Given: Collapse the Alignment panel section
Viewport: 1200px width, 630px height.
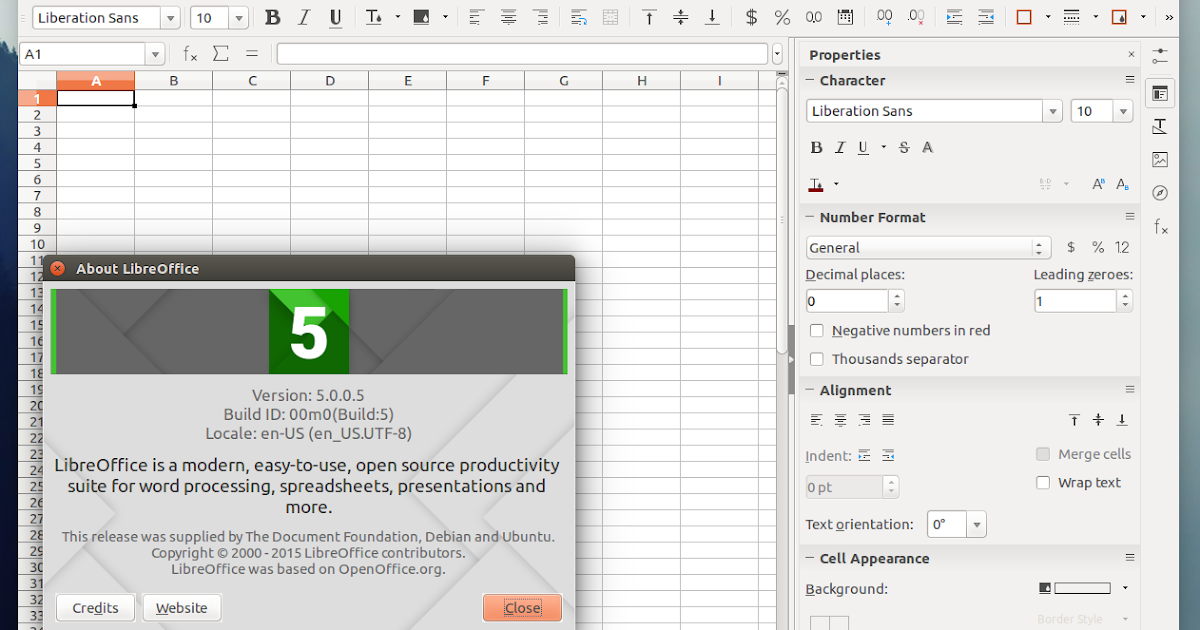Looking at the screenshot, I should click(811, 391).
